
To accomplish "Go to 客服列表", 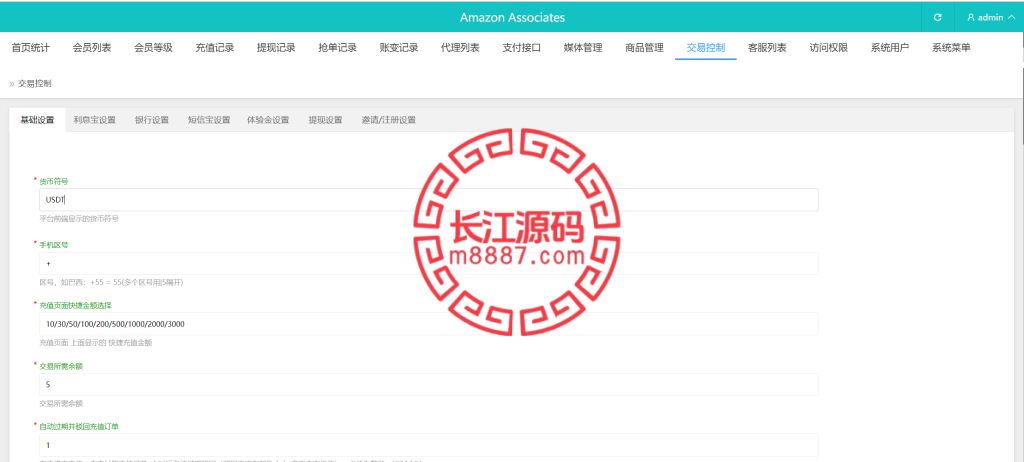I will 767,48.
